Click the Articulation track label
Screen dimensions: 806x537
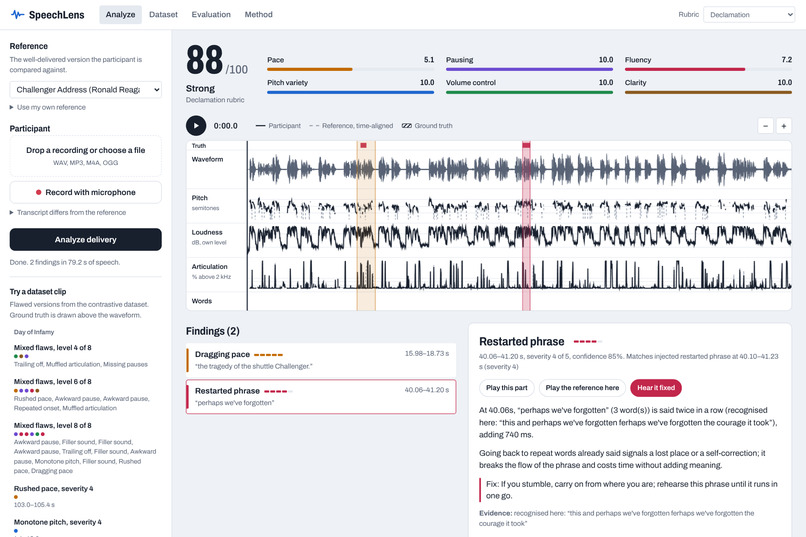(x=209, y=267)
